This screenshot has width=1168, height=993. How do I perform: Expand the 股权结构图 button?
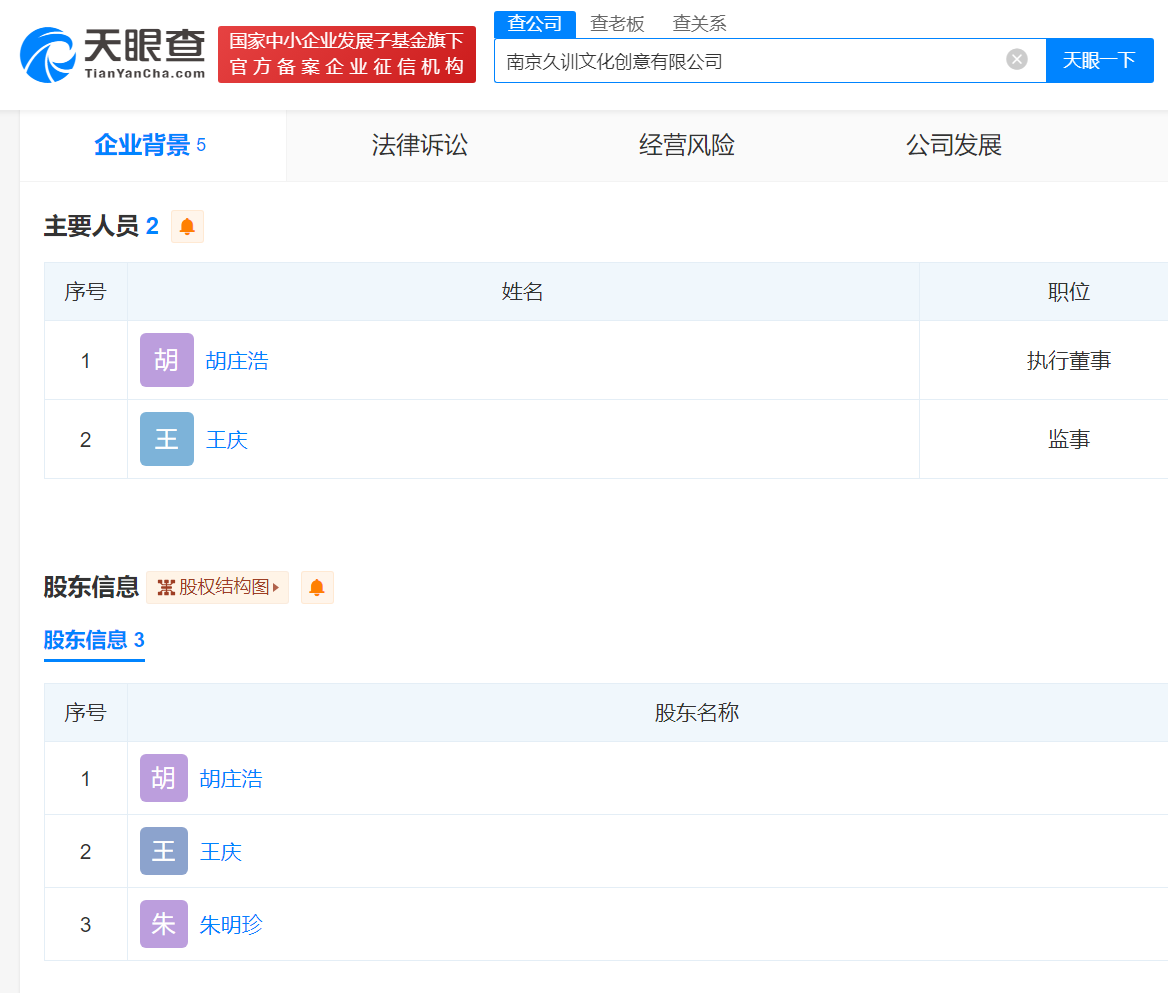(x=218, y=587)
